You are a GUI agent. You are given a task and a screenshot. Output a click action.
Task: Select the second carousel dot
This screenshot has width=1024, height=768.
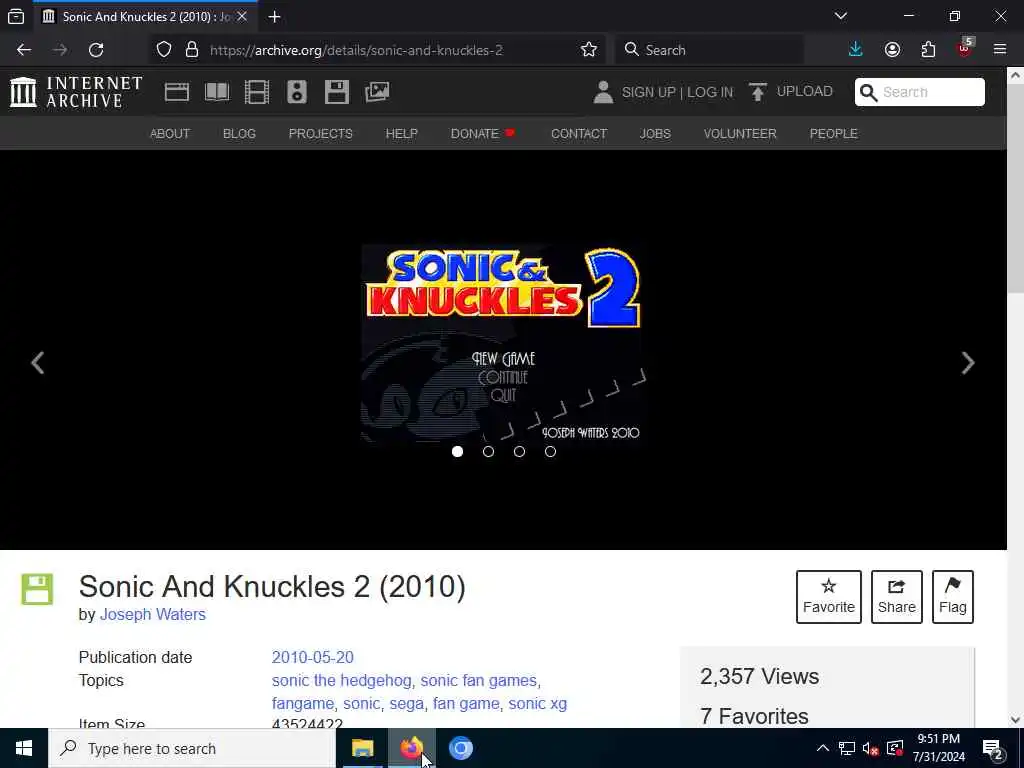pos(488,451)
